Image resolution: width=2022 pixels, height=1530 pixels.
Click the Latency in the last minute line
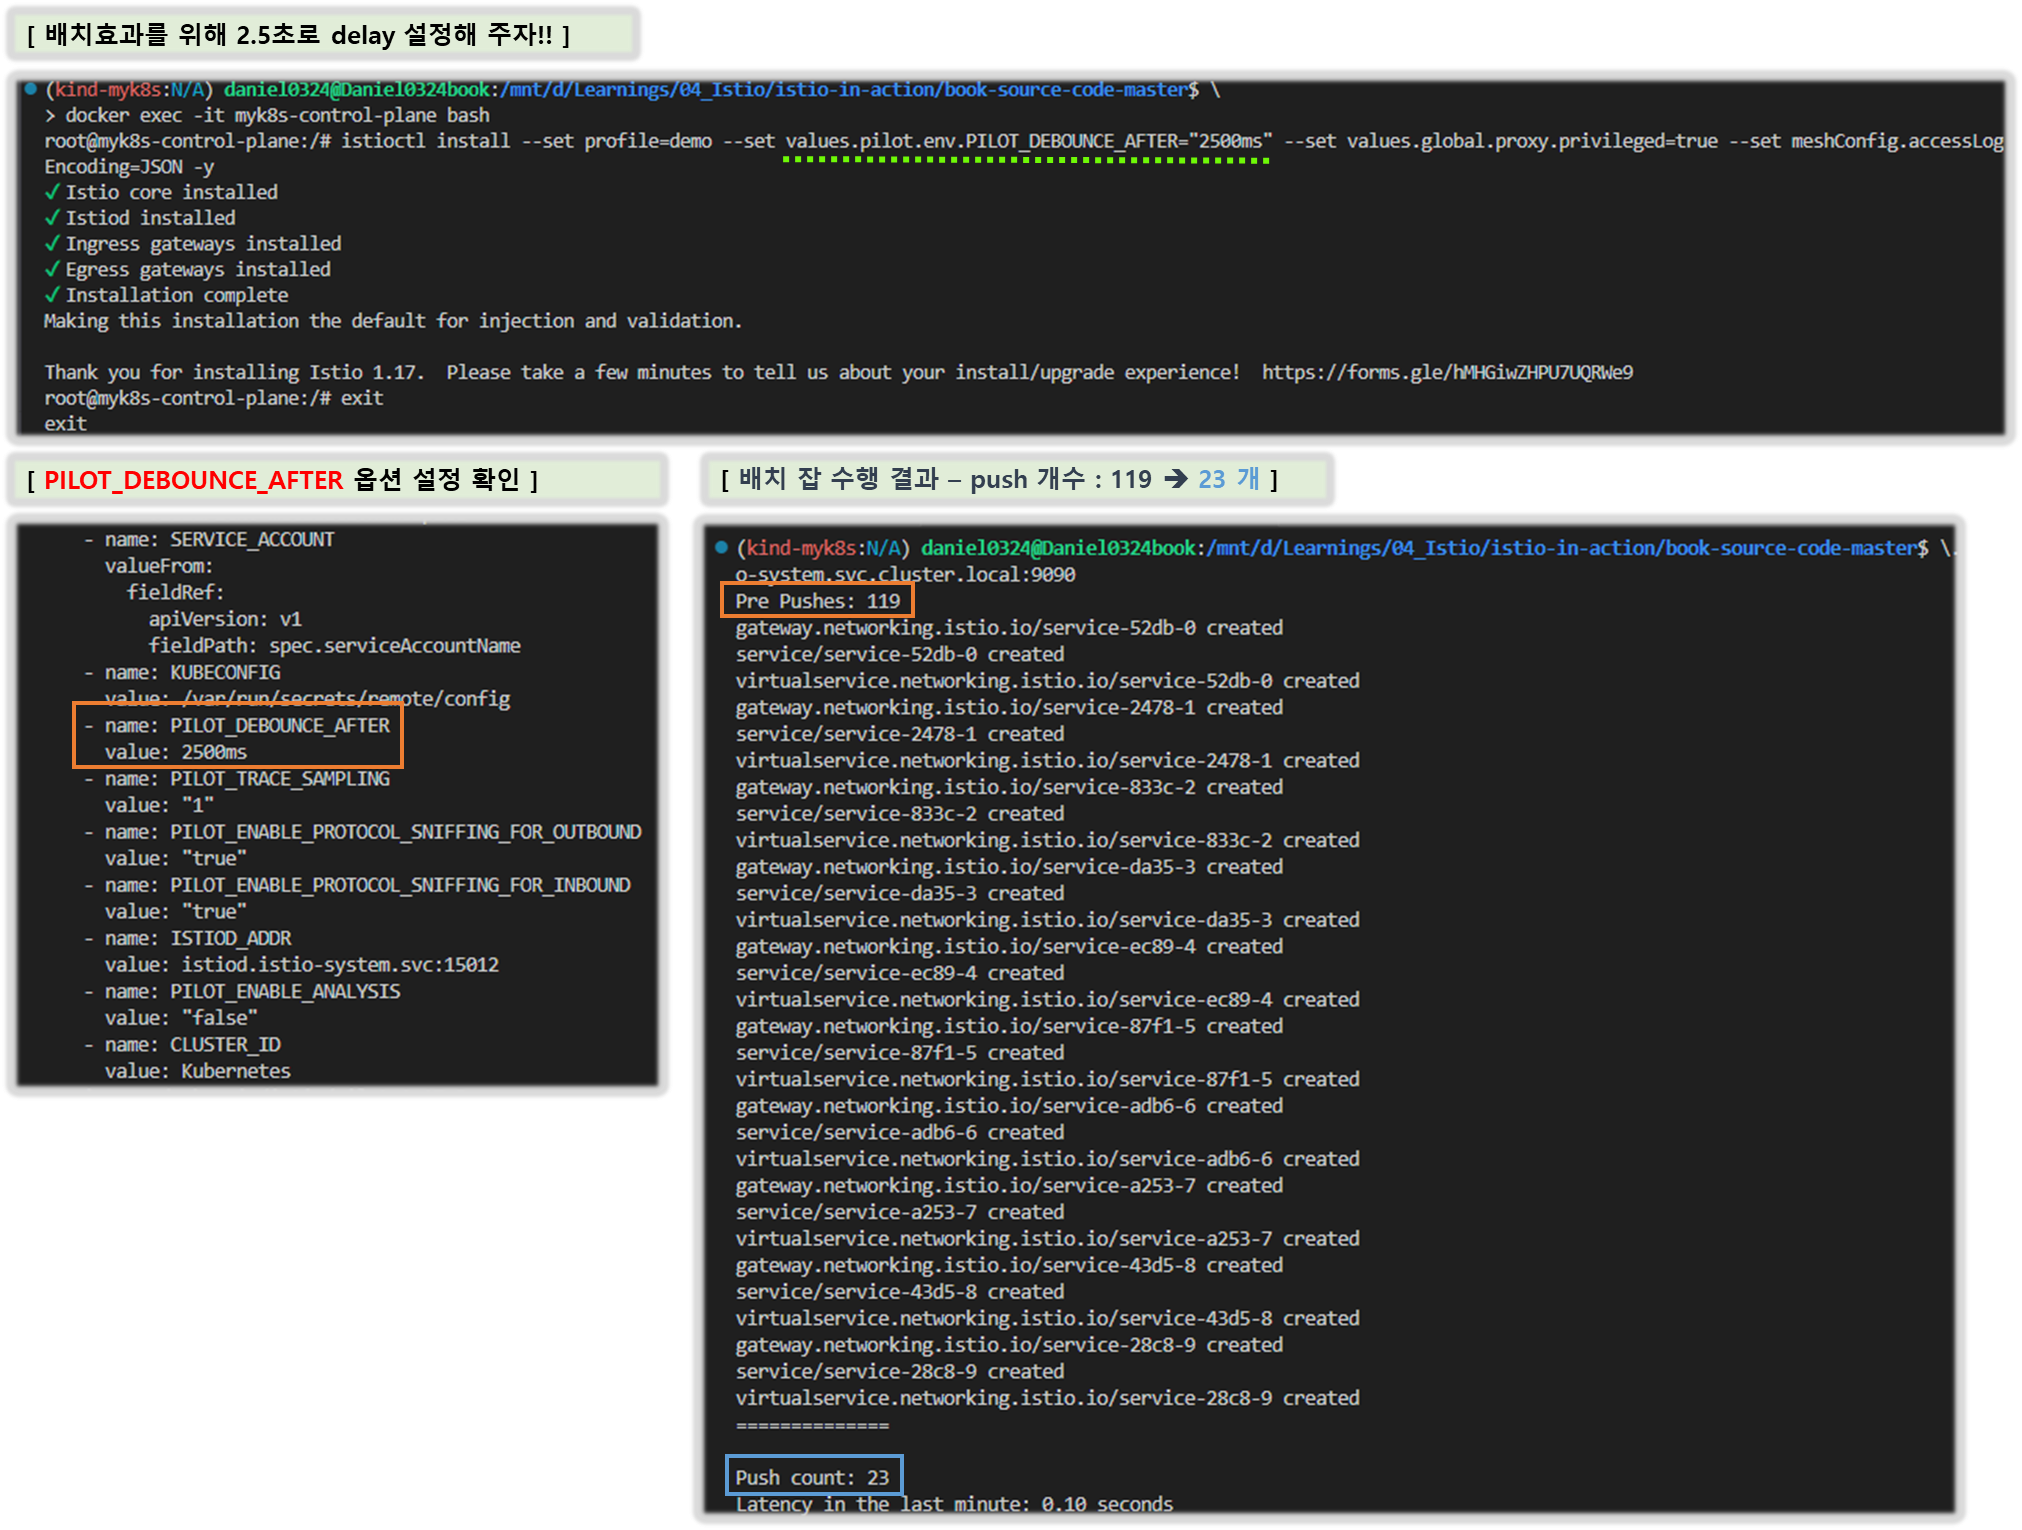[x=954, y=1504]
